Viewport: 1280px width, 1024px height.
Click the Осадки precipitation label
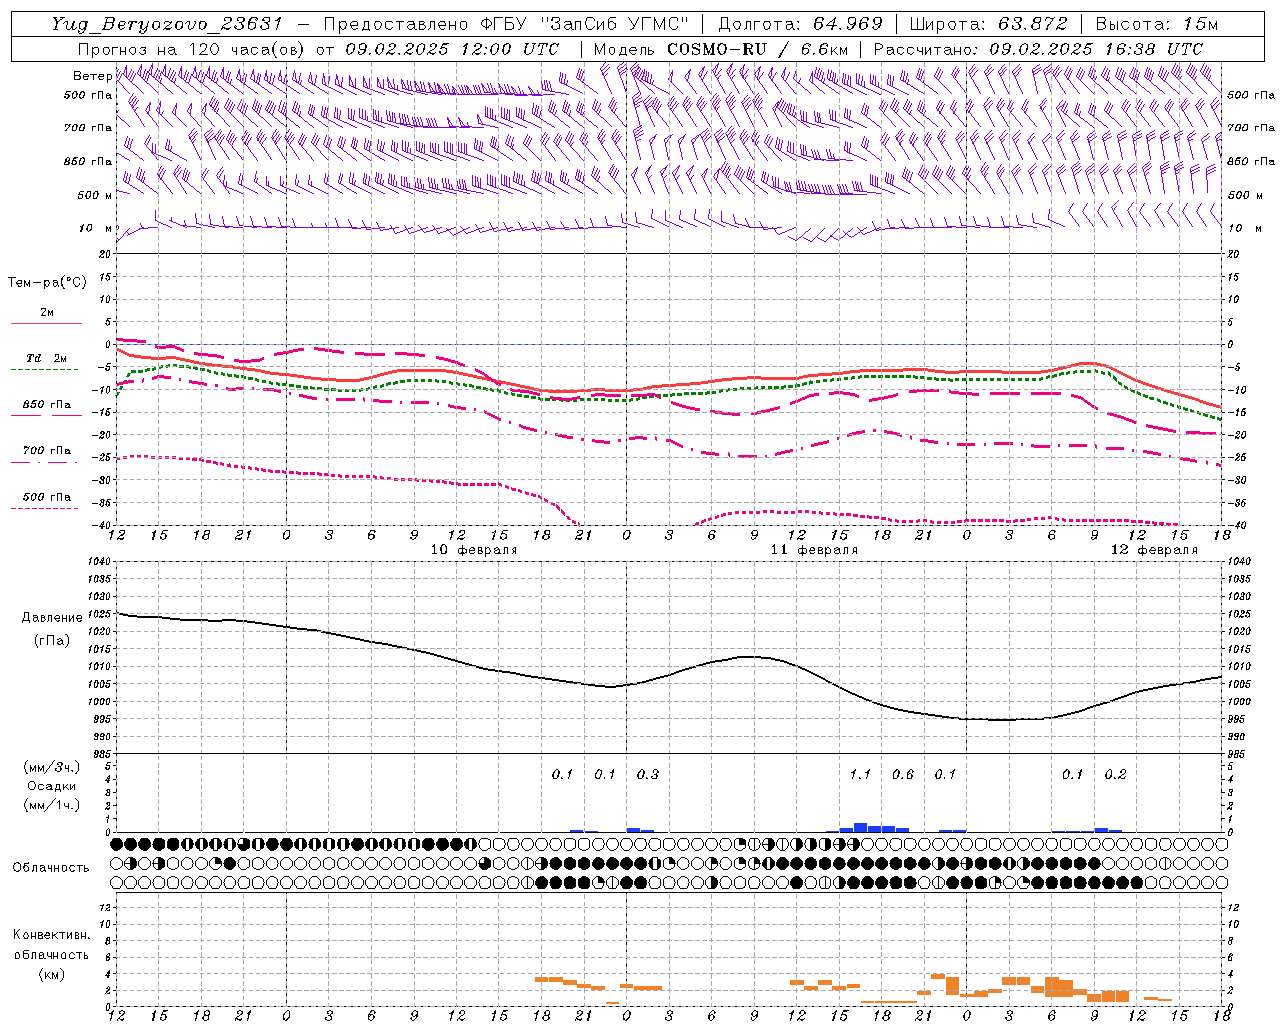[52, 786]
